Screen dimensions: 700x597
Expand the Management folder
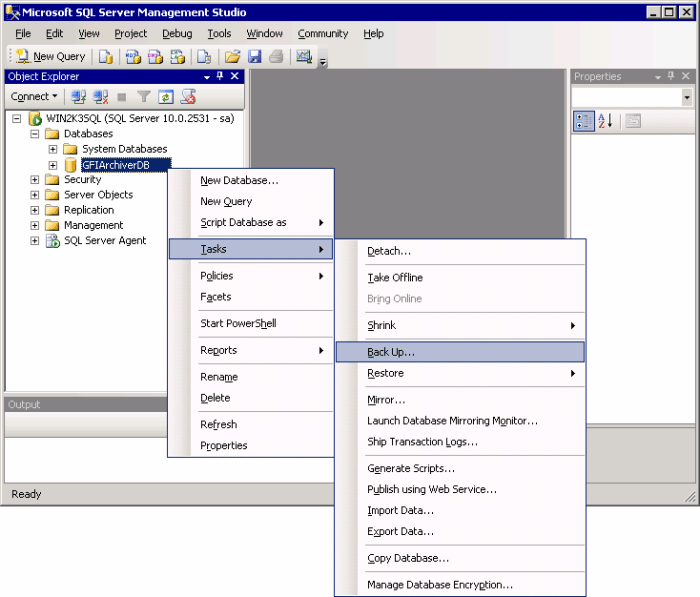pyautogui.click(x=34, y=225)
